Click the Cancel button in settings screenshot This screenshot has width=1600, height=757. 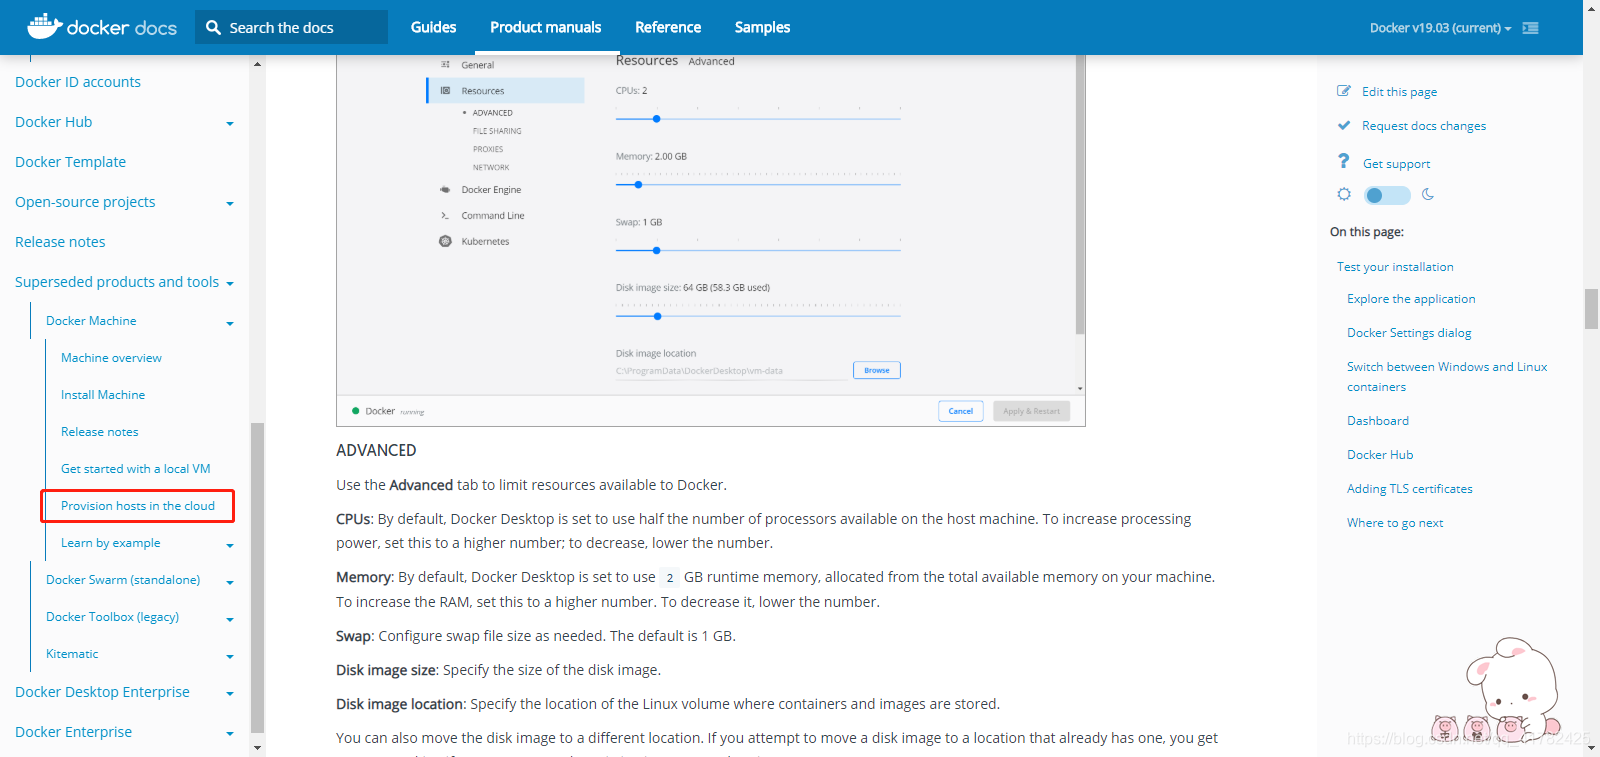pyautogui.click(x=961, y=411)
